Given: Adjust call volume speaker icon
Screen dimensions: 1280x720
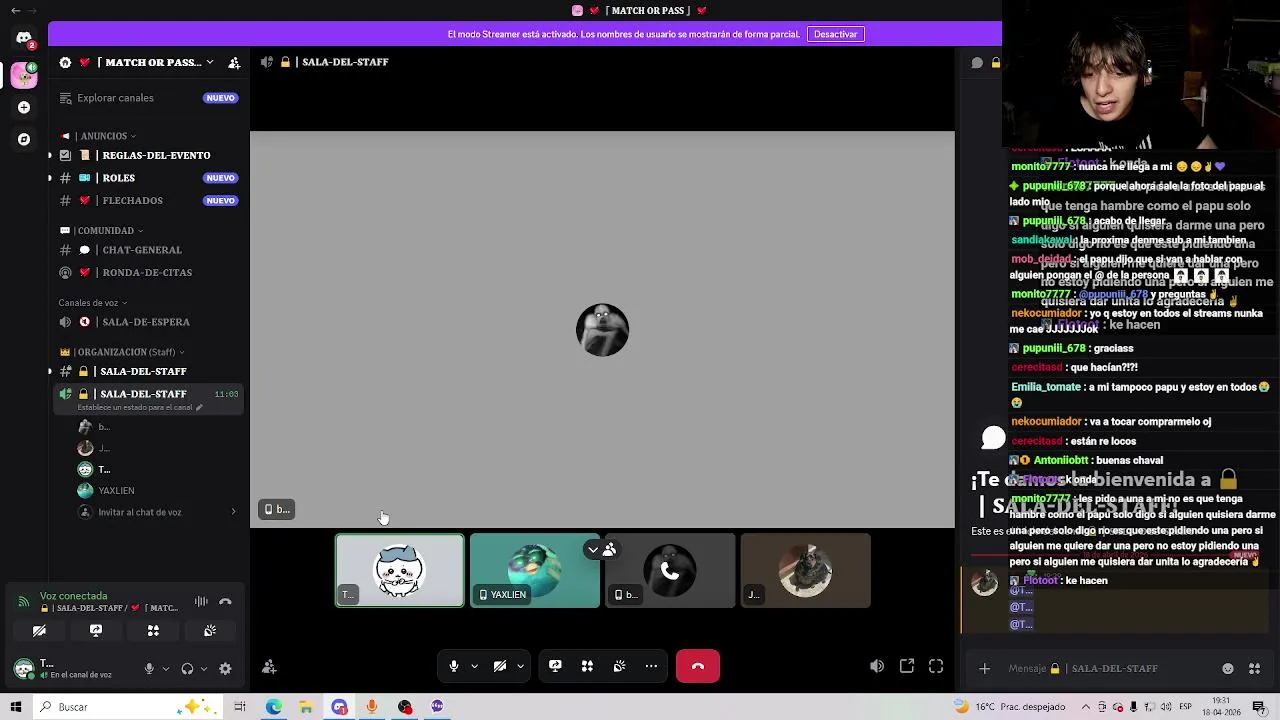Looking at the screenshot, I should coord(877,666).
